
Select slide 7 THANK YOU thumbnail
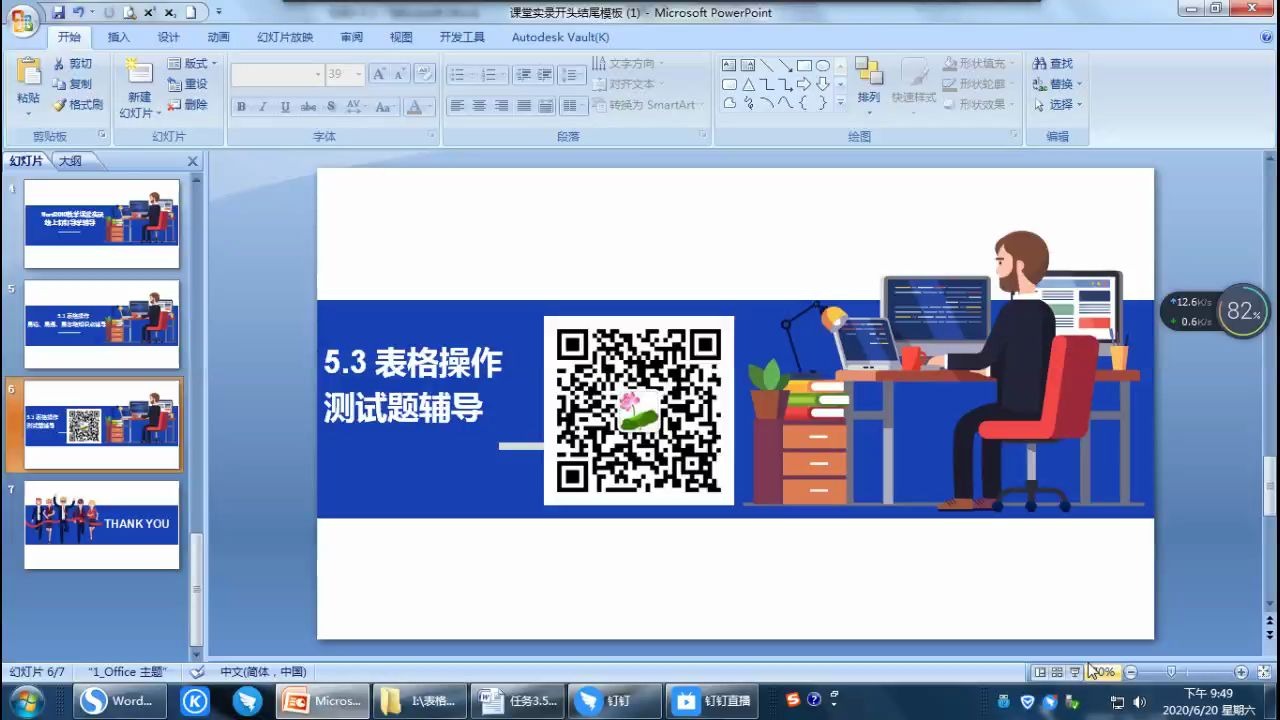(102, 525)
